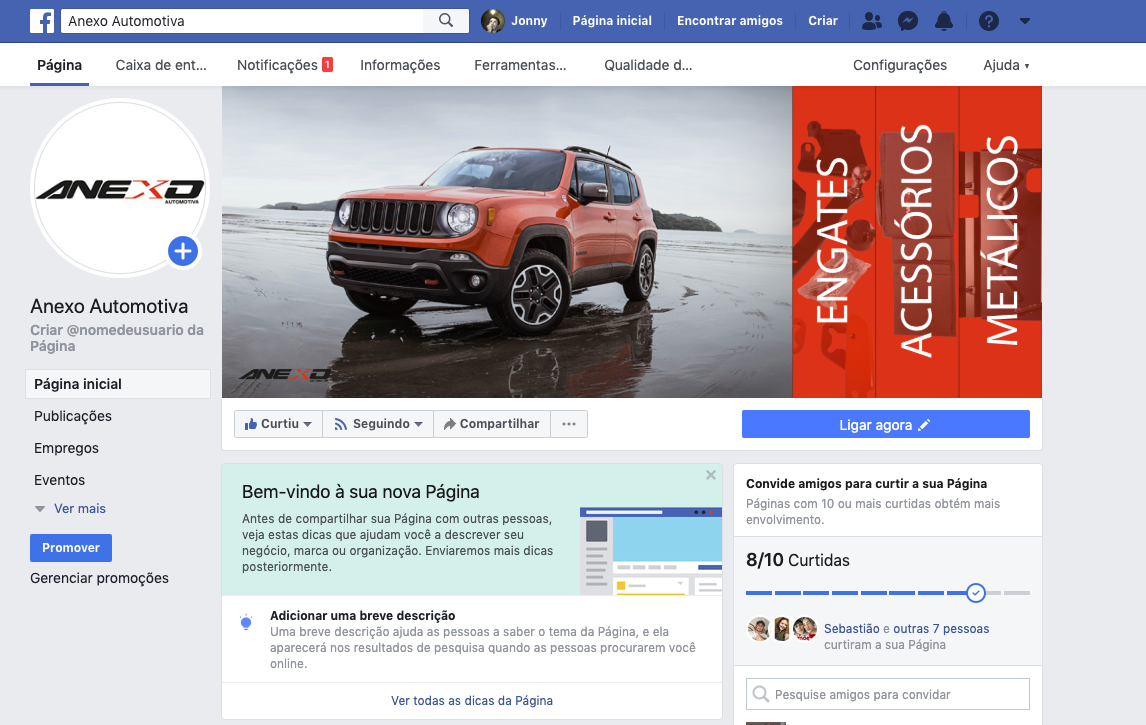Open the Qualidade tab

(648, 65)
